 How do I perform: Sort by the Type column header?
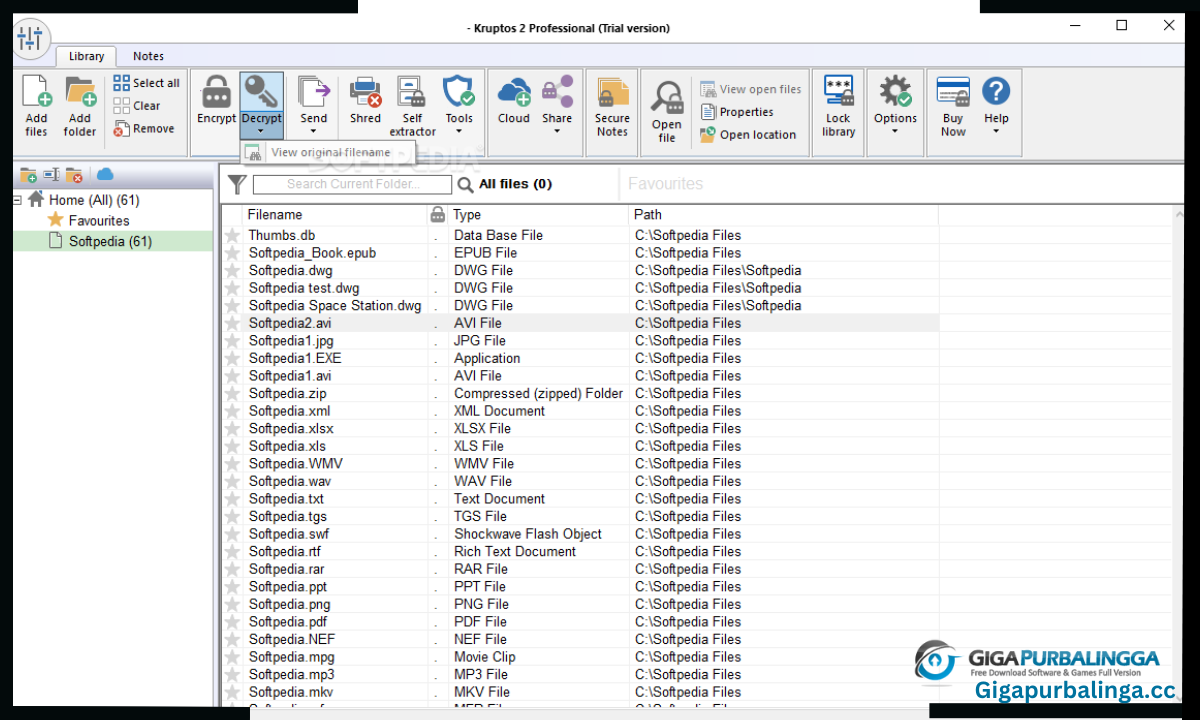[x=538, y=214]
